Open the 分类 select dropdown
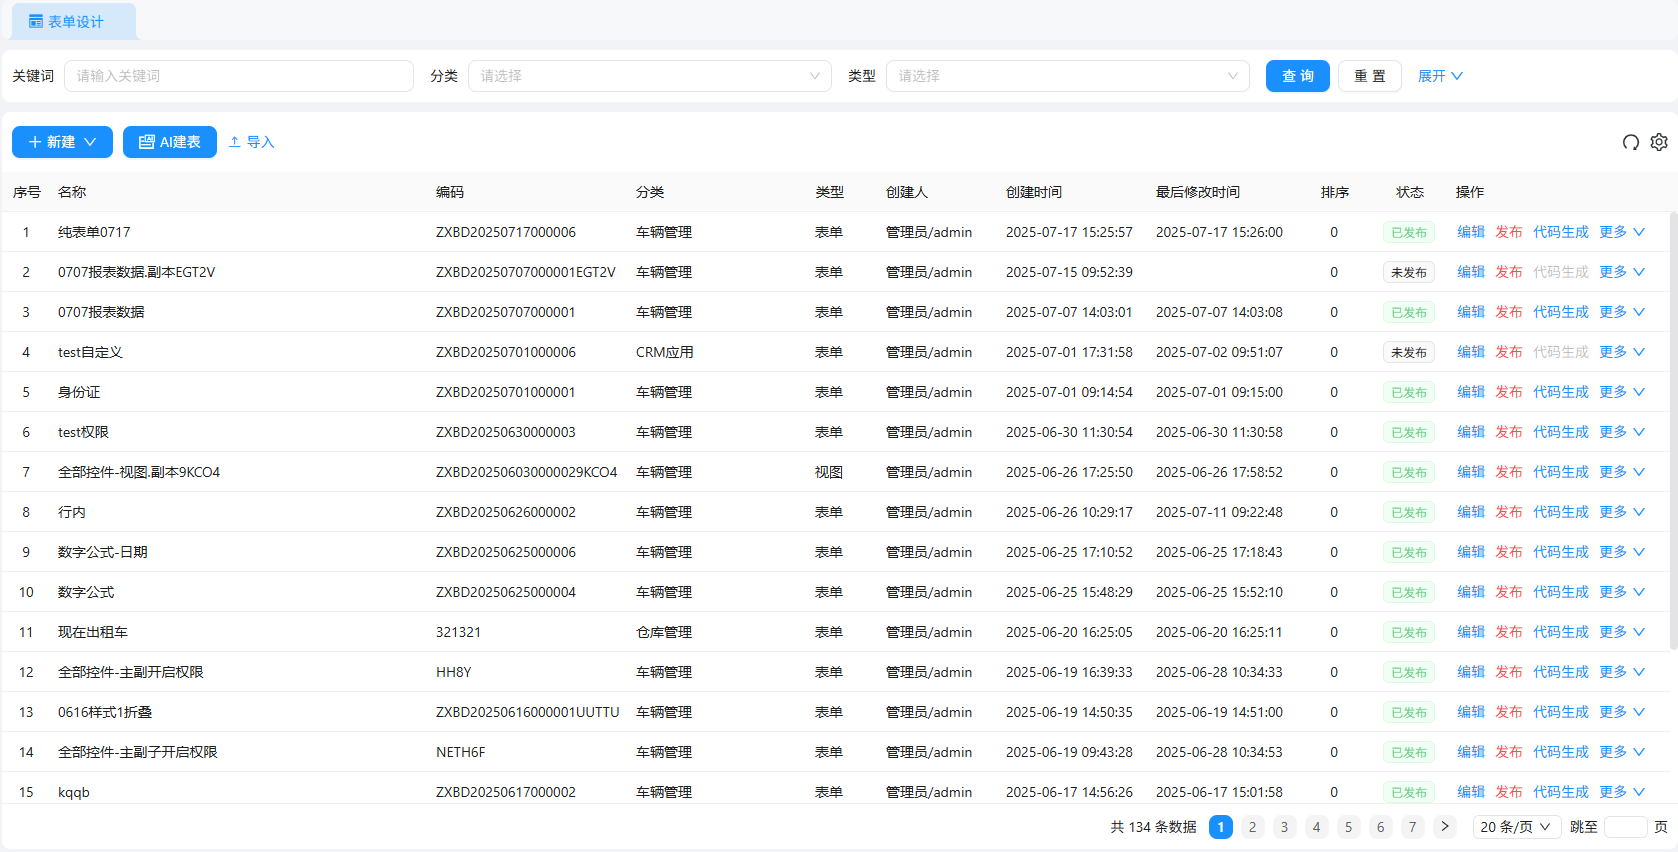The image size is (1678, 852). tap(649, 76)
